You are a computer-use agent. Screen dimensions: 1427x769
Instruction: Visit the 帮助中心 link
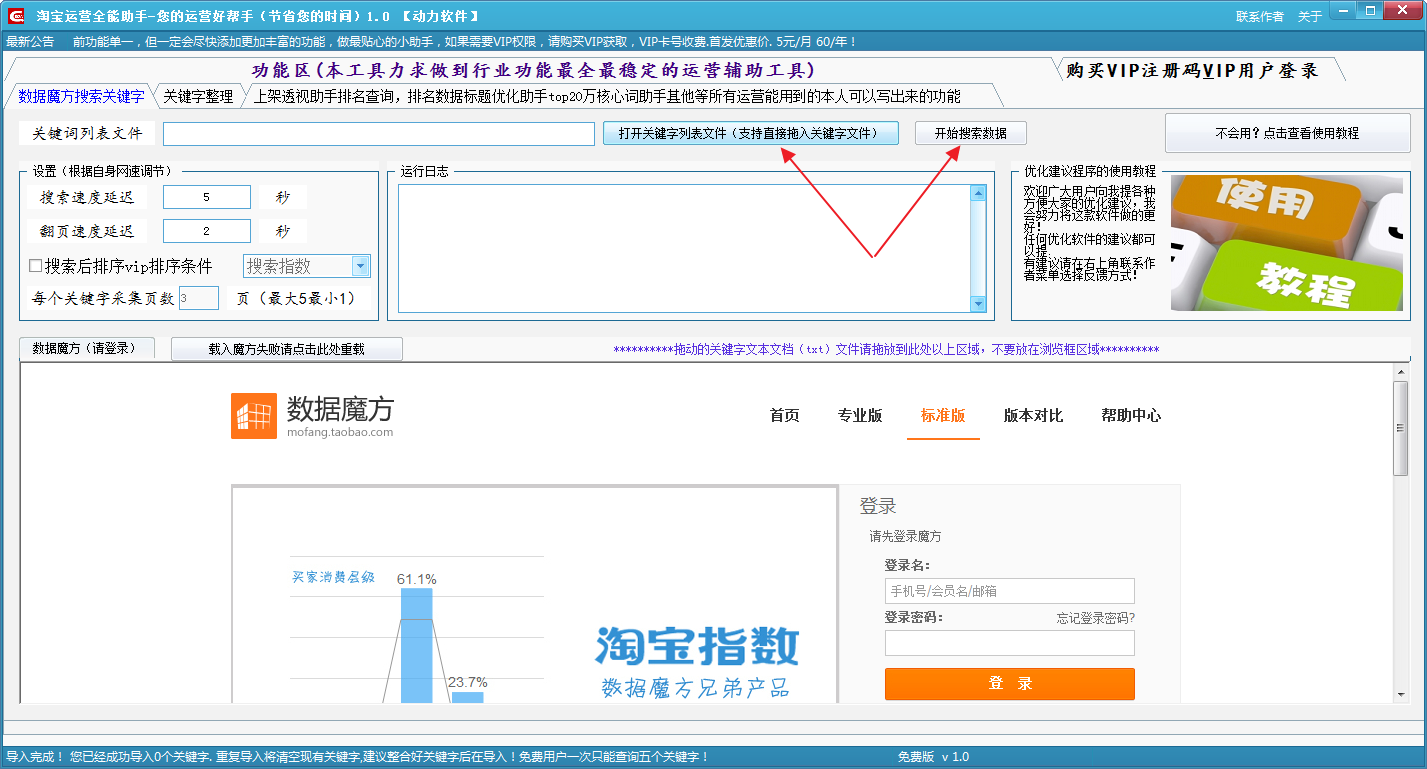pyautogui.click(x=1131, y=415)
